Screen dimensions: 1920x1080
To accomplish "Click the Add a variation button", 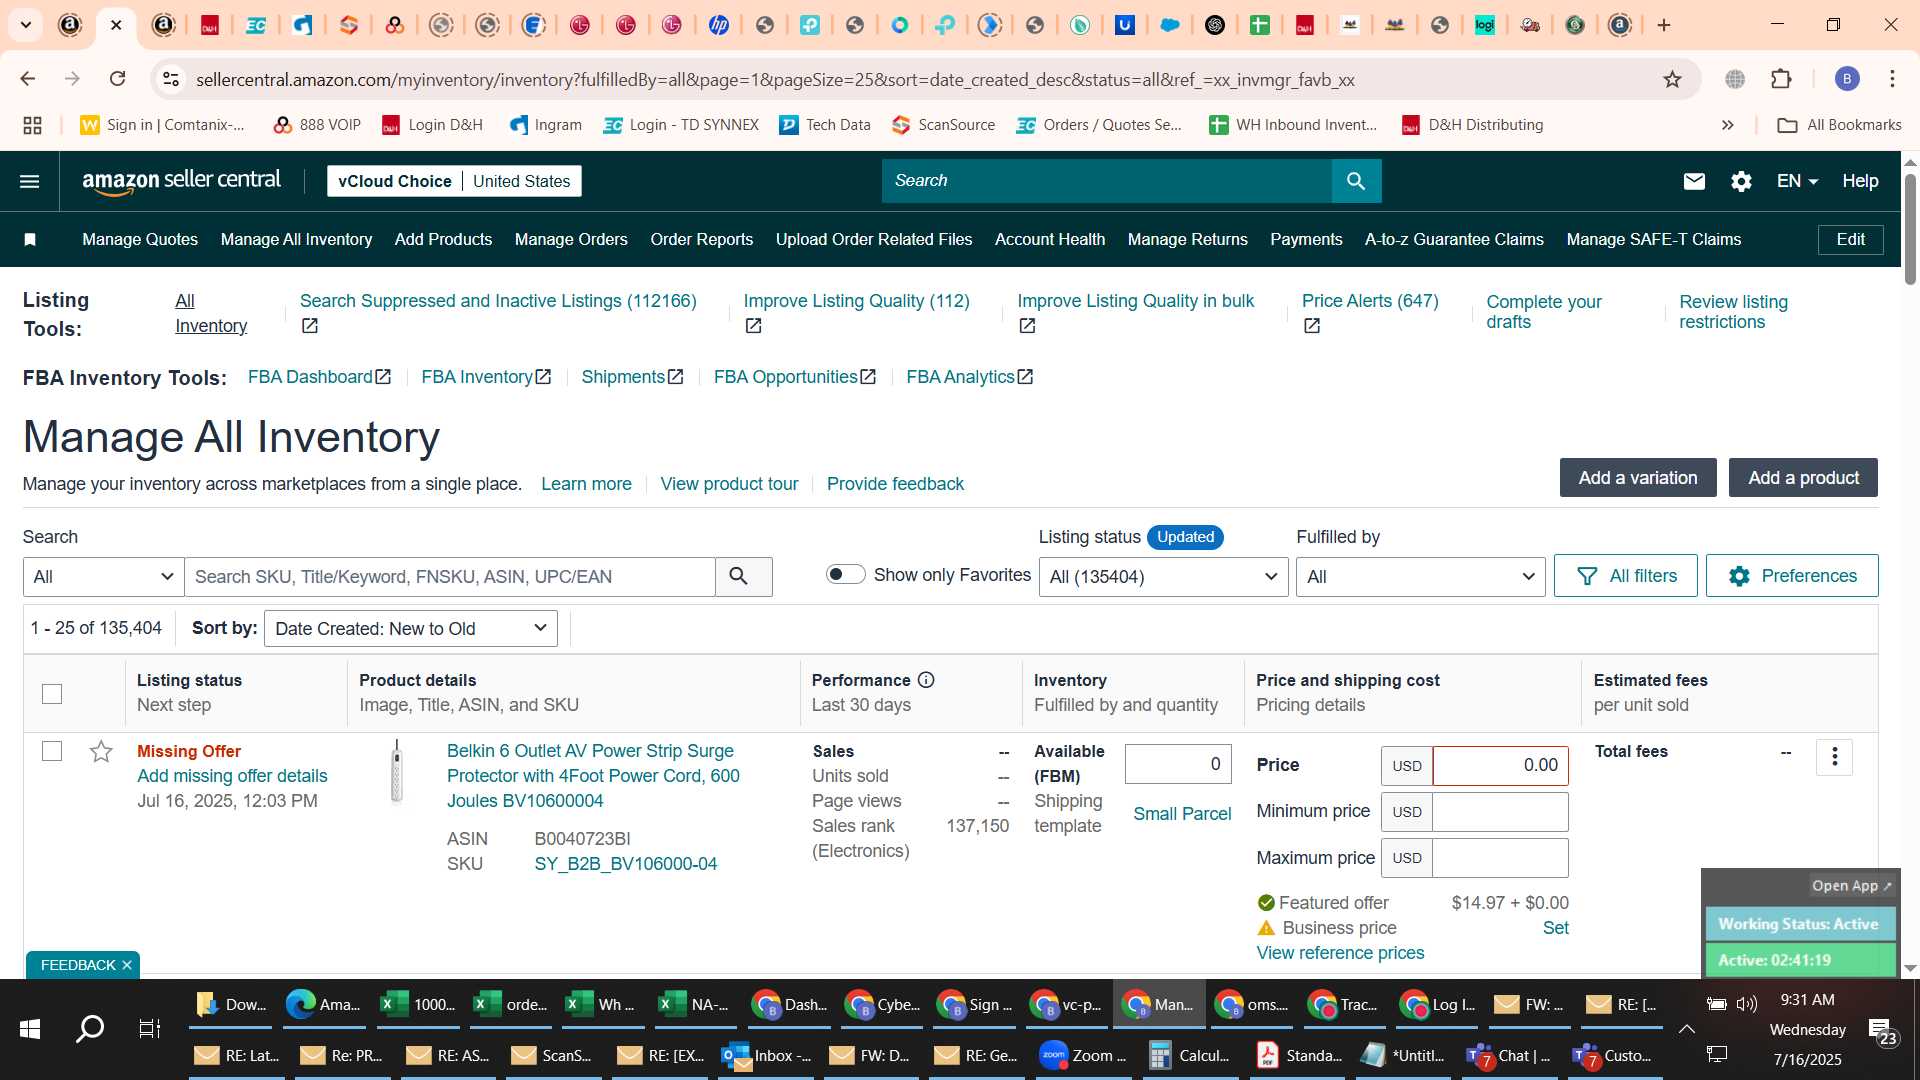I will pos(1638,478).
